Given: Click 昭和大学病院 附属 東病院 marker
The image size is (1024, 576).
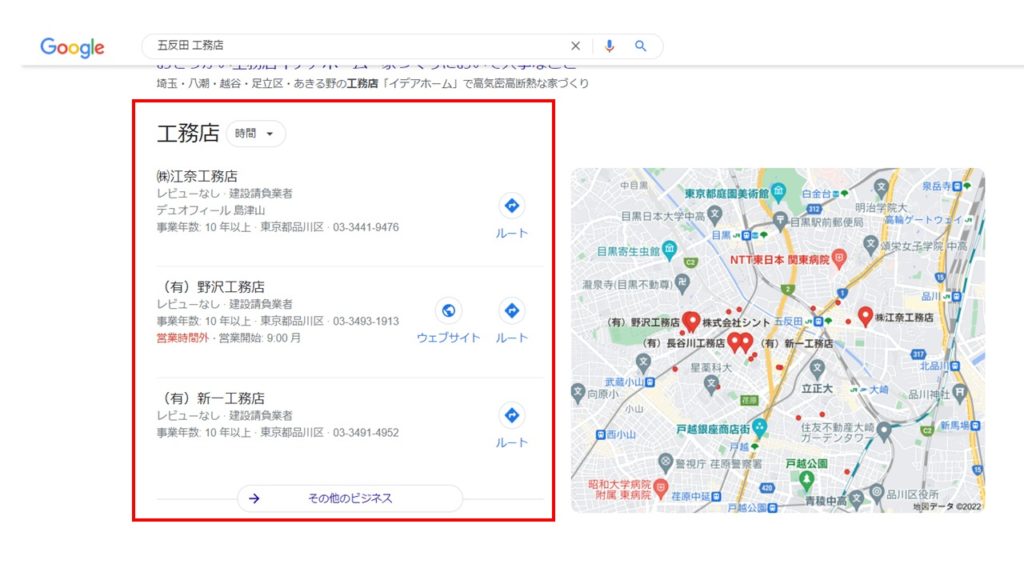Looking at the screenshot, I should click(661, 488).
